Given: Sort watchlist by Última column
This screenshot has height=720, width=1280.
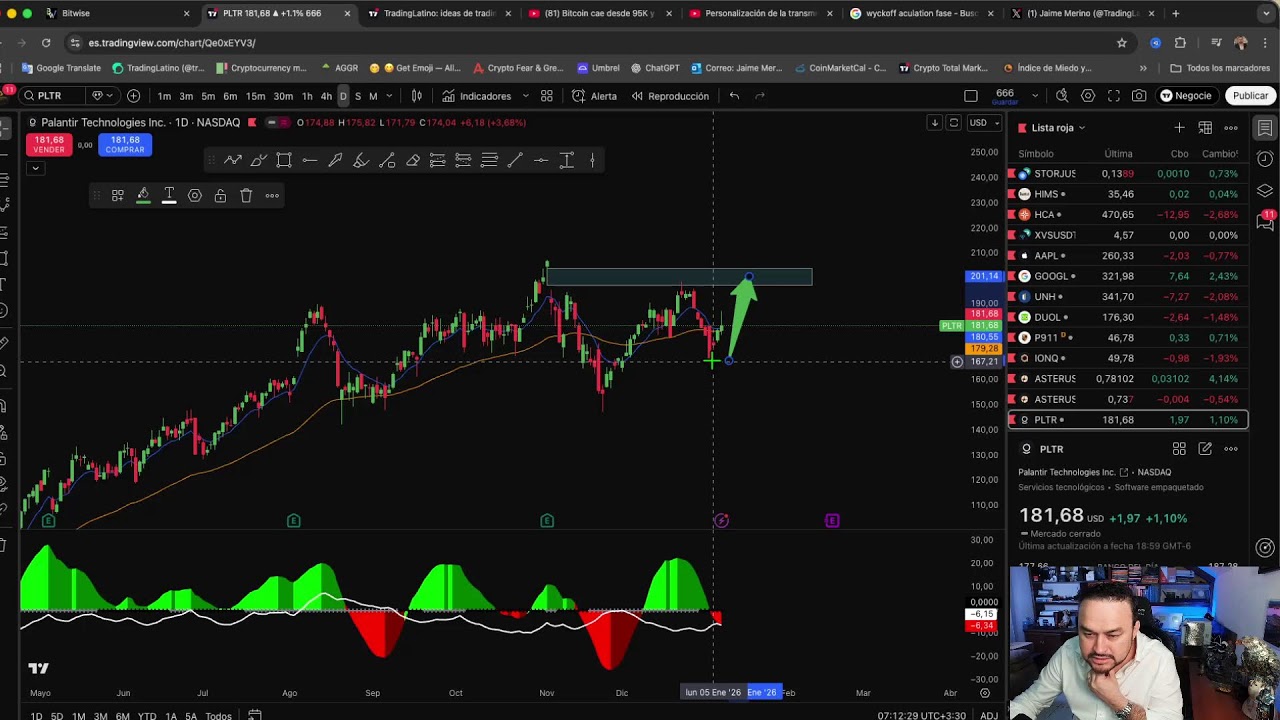Looking at the screenshot, I should (x=1118, y=154).
